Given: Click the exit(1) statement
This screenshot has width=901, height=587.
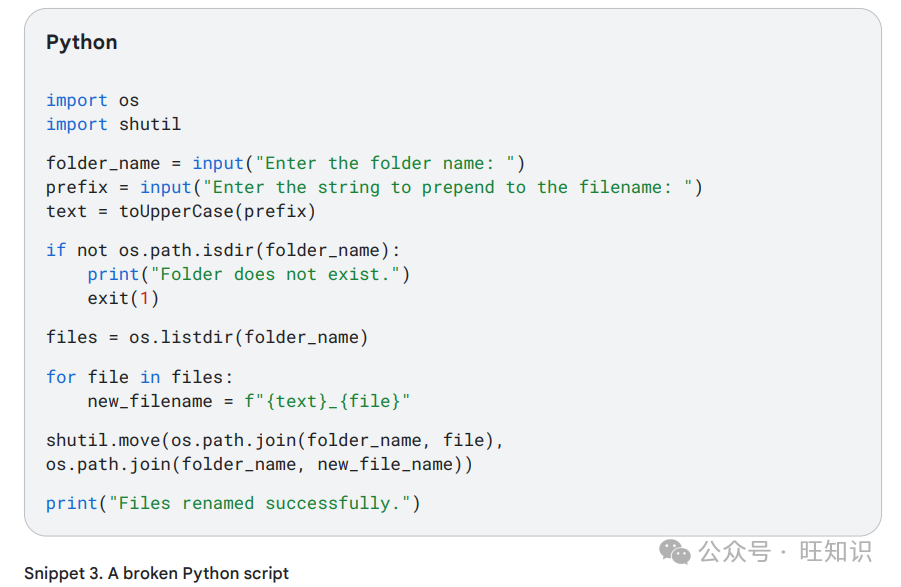Looking at the screenshot, I should pyautogui.click(x=123, y=299).
